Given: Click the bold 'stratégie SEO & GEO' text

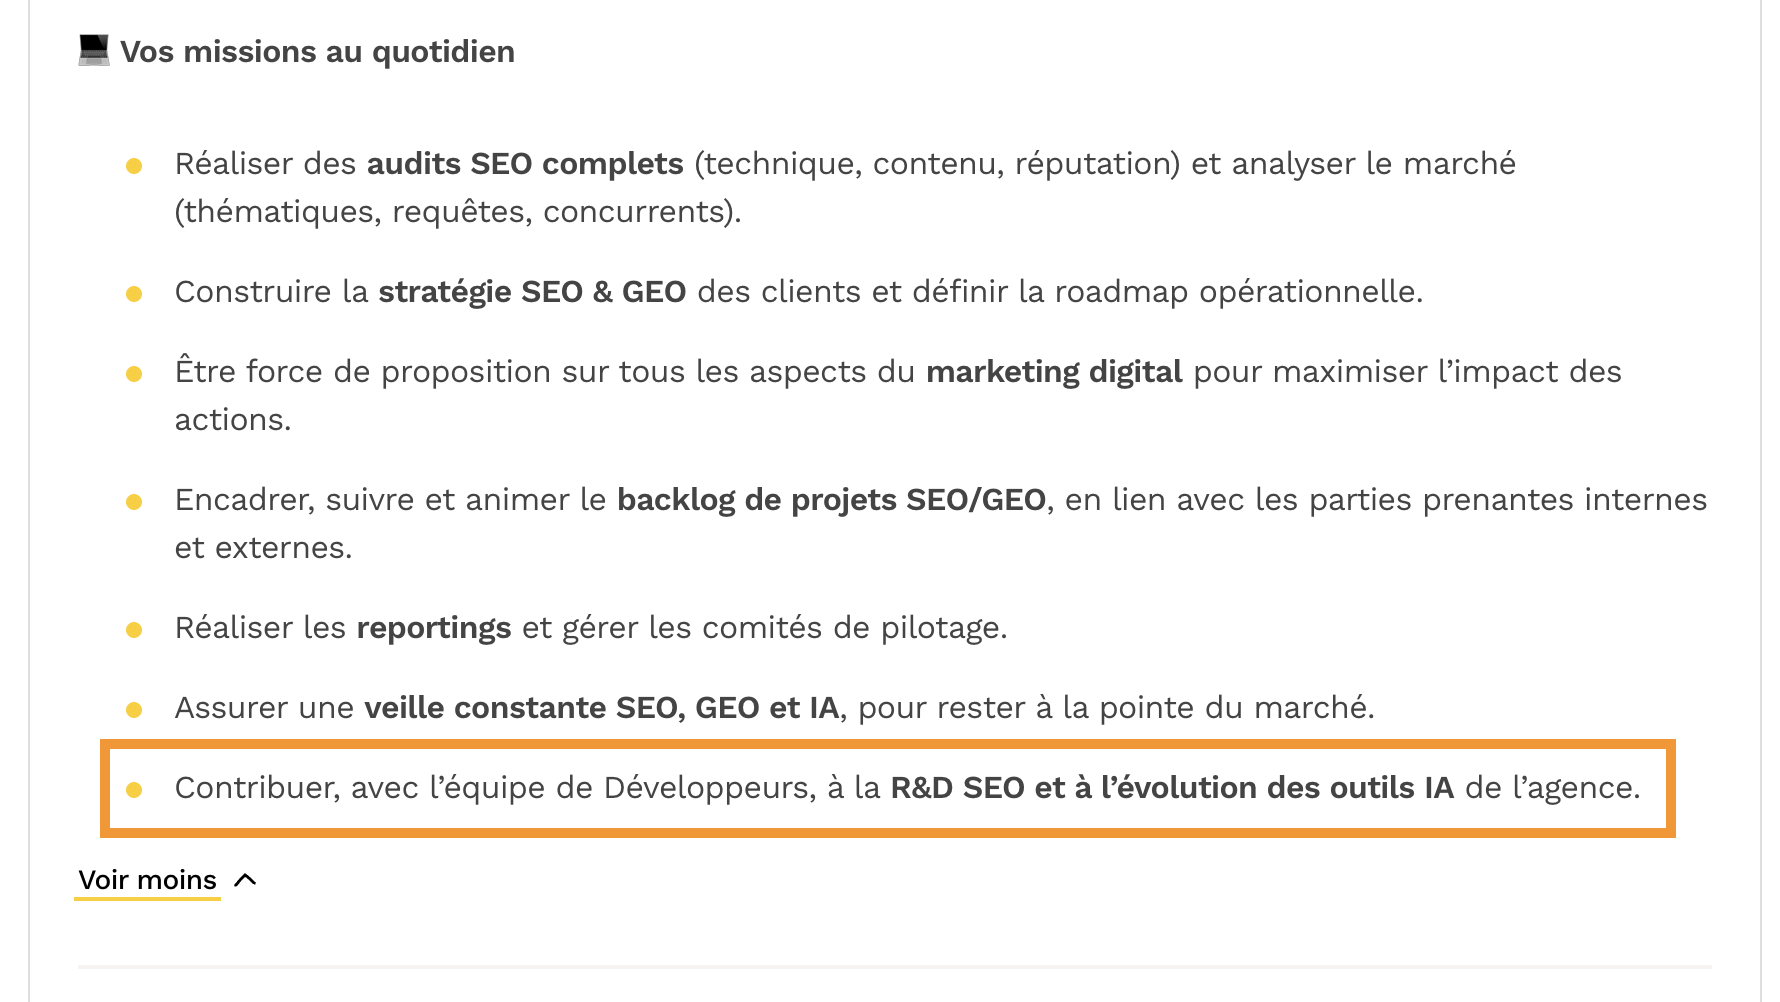Looking at the screenshot, I should [532, 293].
